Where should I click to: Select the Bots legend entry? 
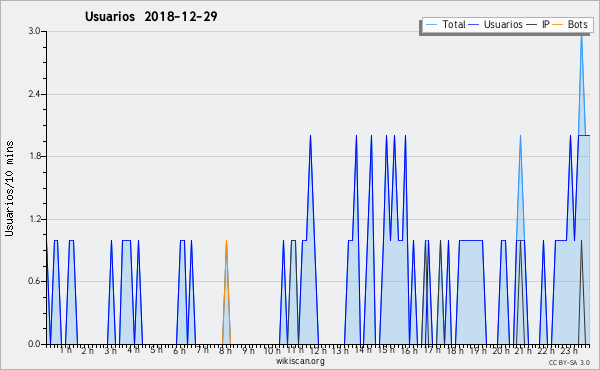pyautogui.click(x=570, y=24)
